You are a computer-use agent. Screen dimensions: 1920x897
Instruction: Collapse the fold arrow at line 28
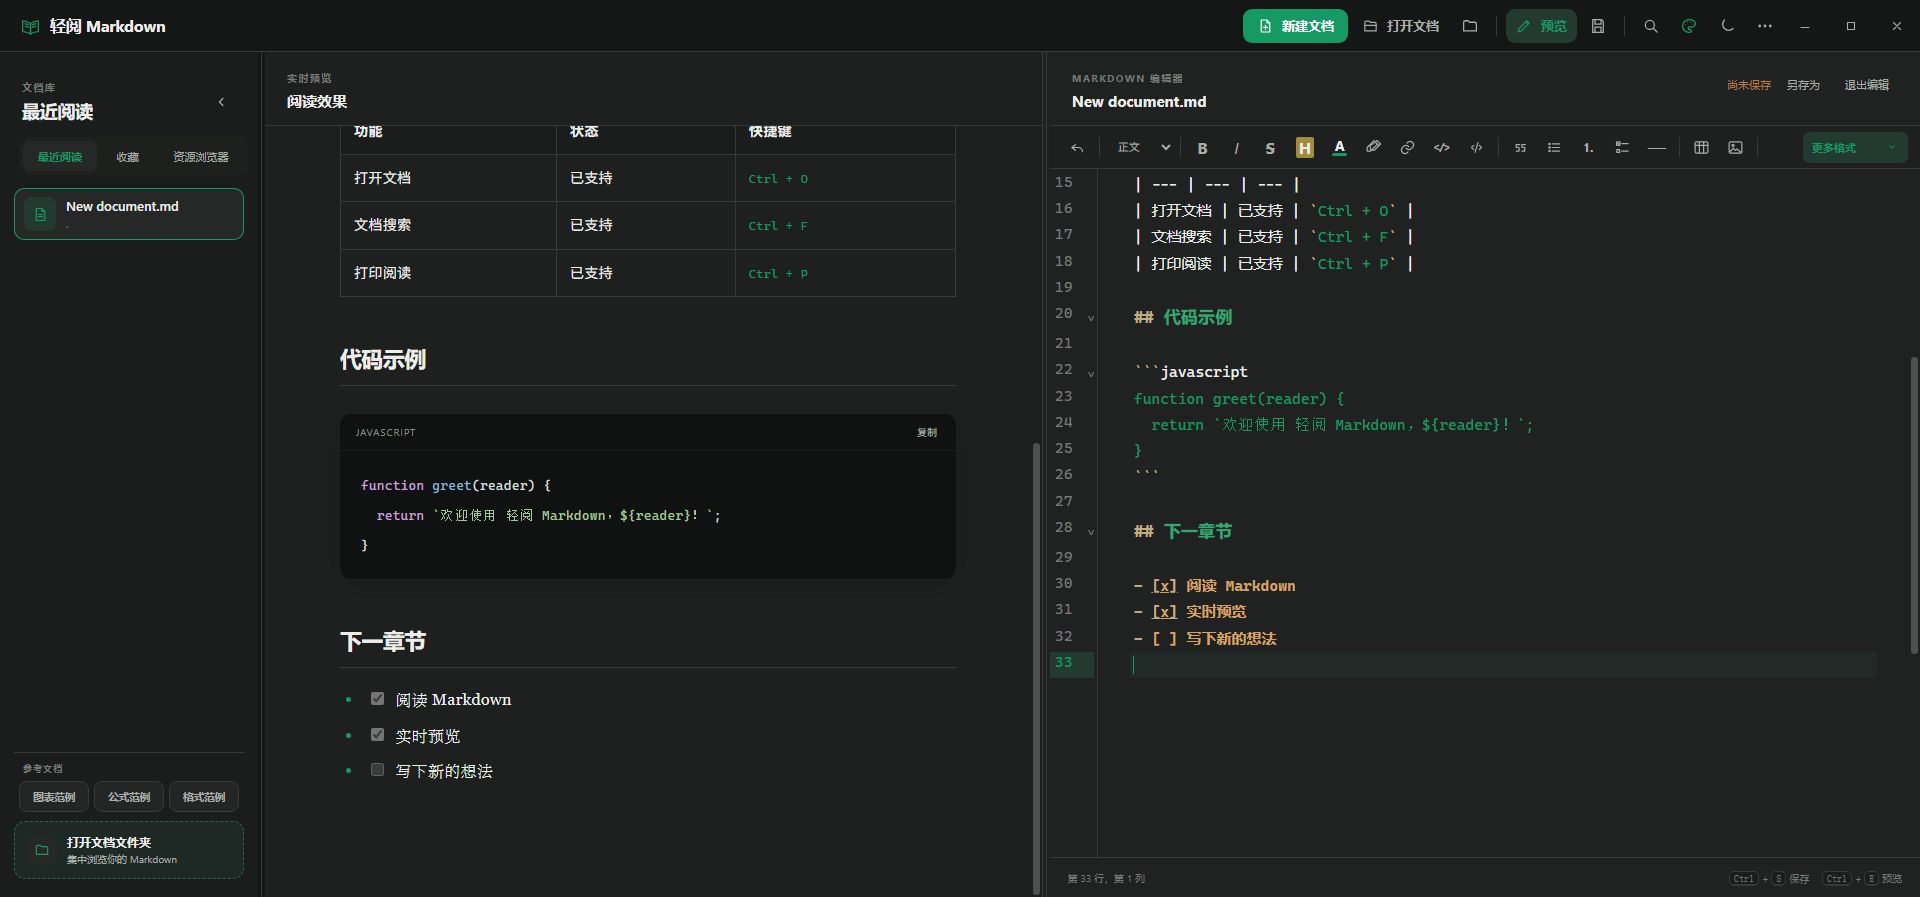pos(1091,532)
